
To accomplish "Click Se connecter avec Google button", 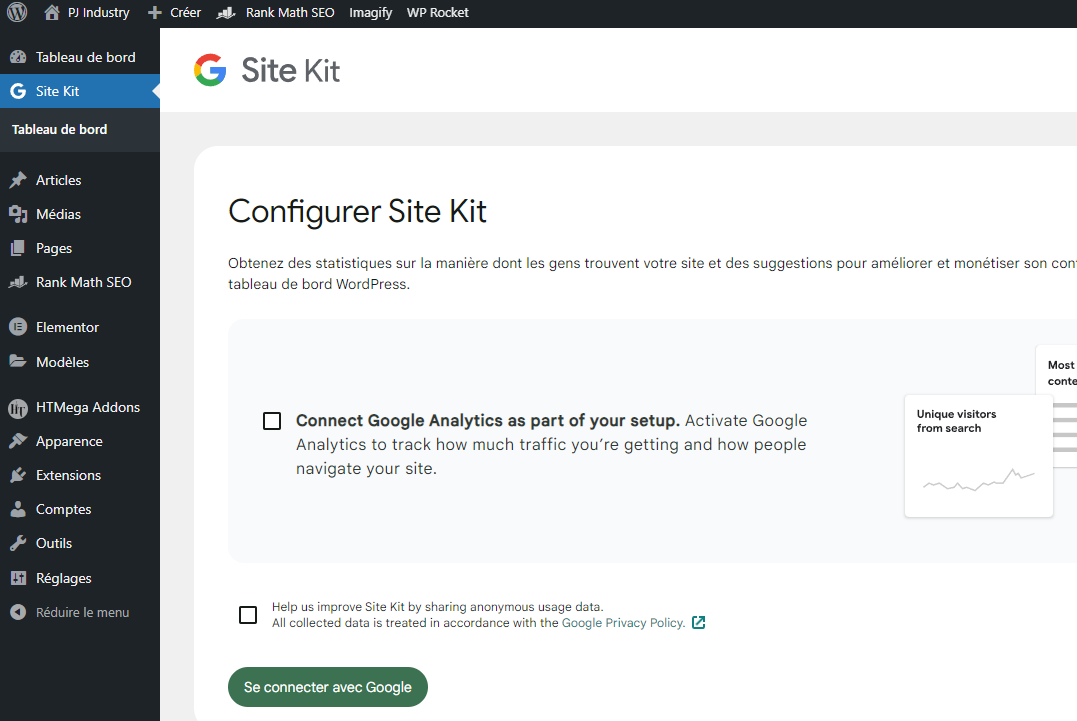I will [x=328, y=687].
